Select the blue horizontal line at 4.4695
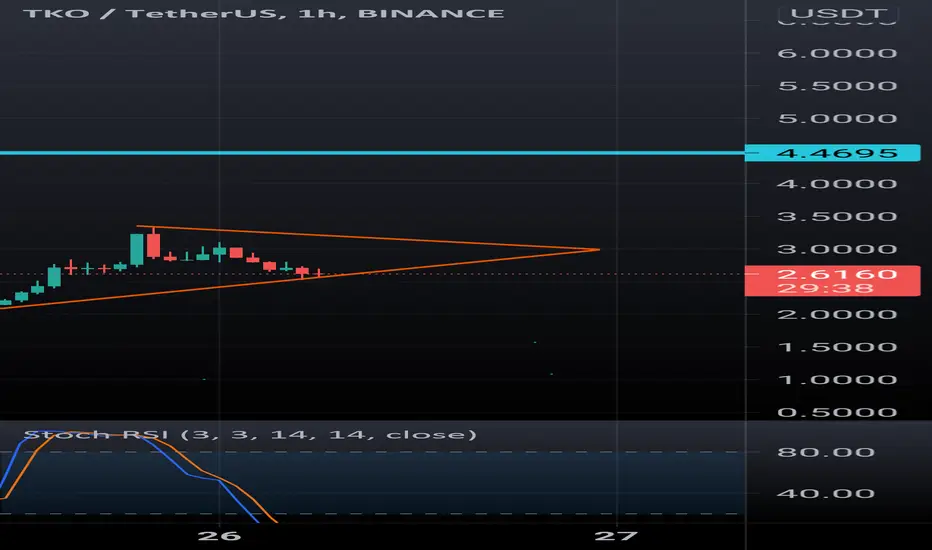The height and width of the screenshot is (550, 932). [372, 153]
